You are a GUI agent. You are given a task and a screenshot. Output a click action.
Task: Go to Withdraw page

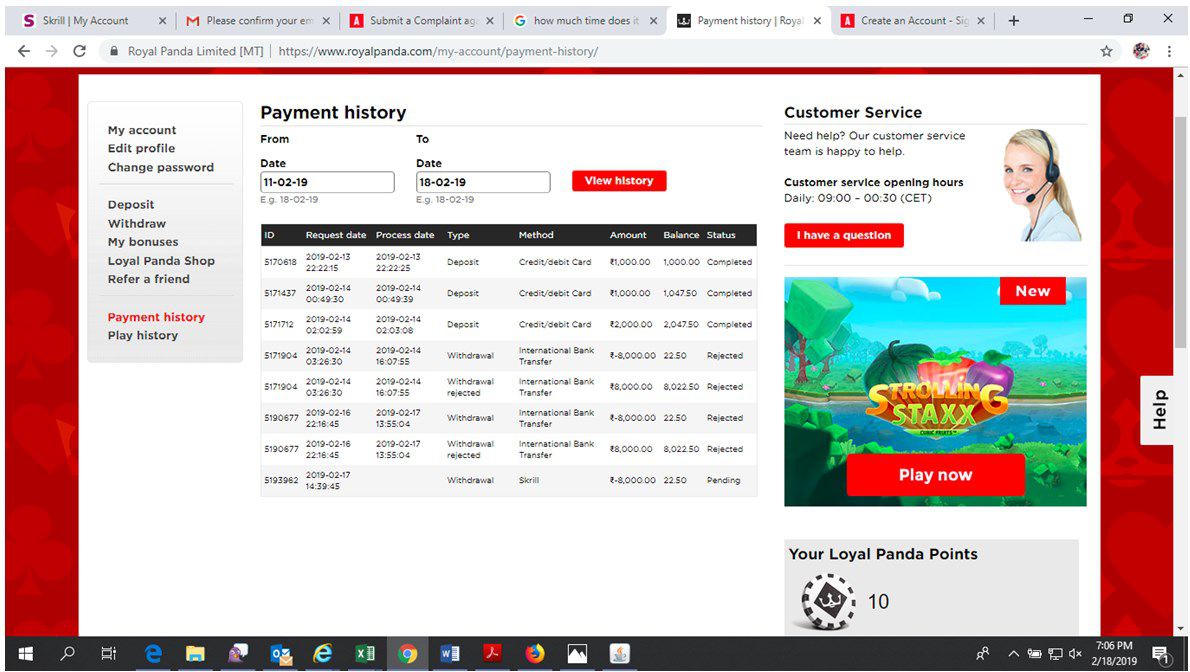[x=137, y=223]
